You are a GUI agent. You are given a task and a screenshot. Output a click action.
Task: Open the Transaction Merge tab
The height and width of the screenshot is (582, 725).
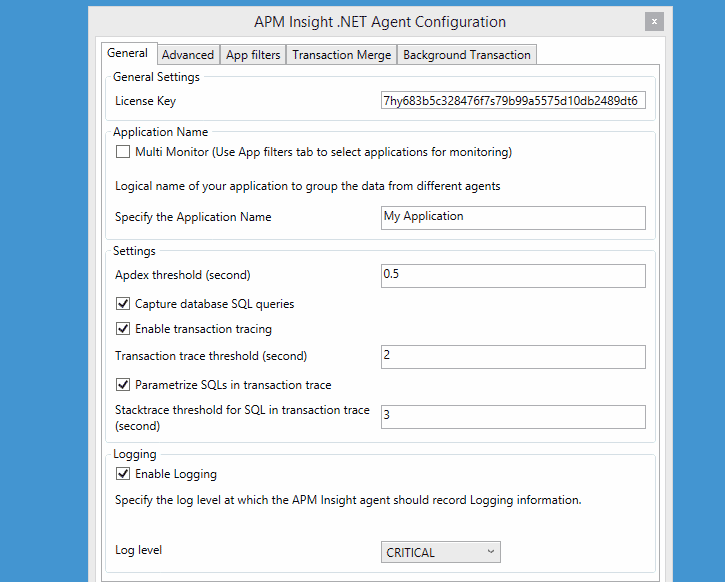[341, 55]
